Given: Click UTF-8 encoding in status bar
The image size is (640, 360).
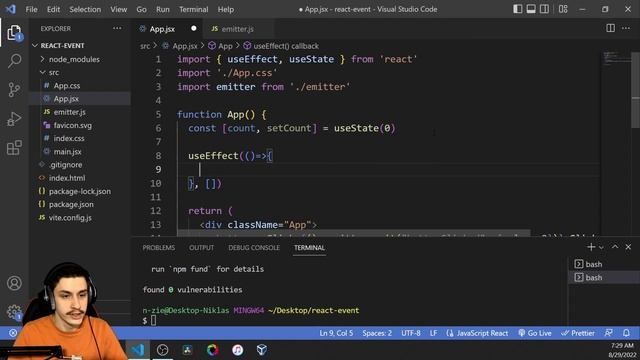Looking at the screenshot, I should pyautogui.click(x=411, y=333).
